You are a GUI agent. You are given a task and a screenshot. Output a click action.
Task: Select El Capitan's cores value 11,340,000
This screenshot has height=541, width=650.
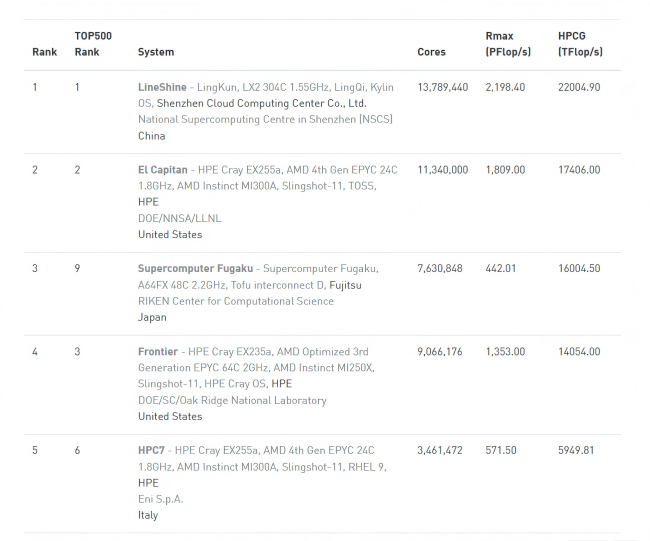click(x=442, y=170)
